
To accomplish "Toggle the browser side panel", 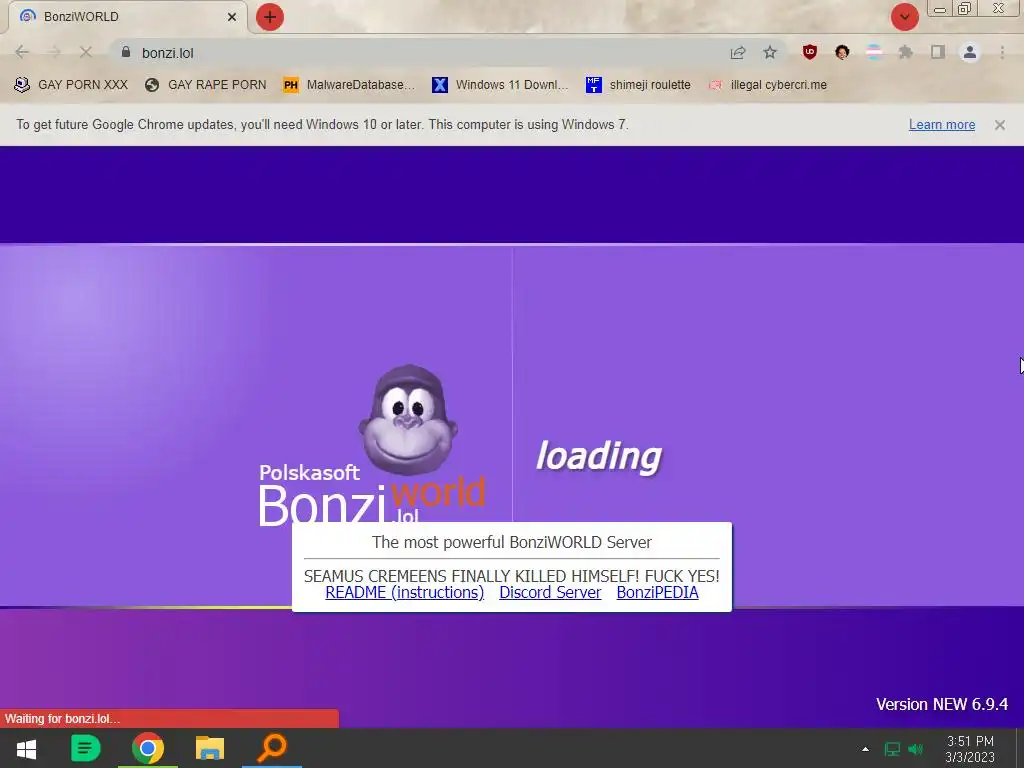I will pyautogui.click(x=938, y=52).
